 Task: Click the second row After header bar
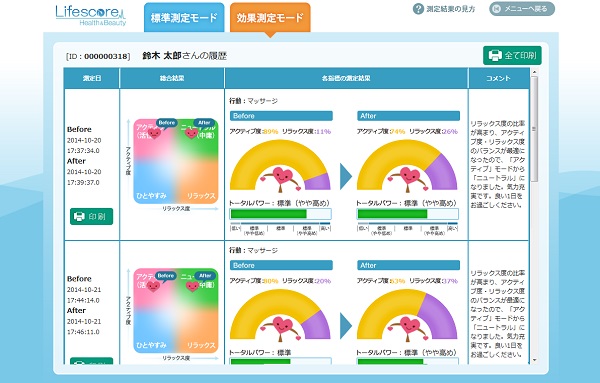pos(408,265)
